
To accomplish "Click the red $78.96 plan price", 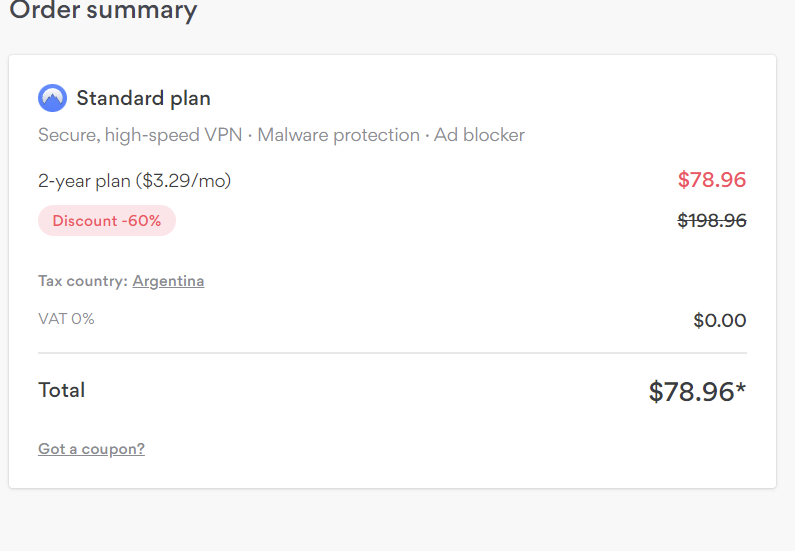I will [x=712, y=180].
